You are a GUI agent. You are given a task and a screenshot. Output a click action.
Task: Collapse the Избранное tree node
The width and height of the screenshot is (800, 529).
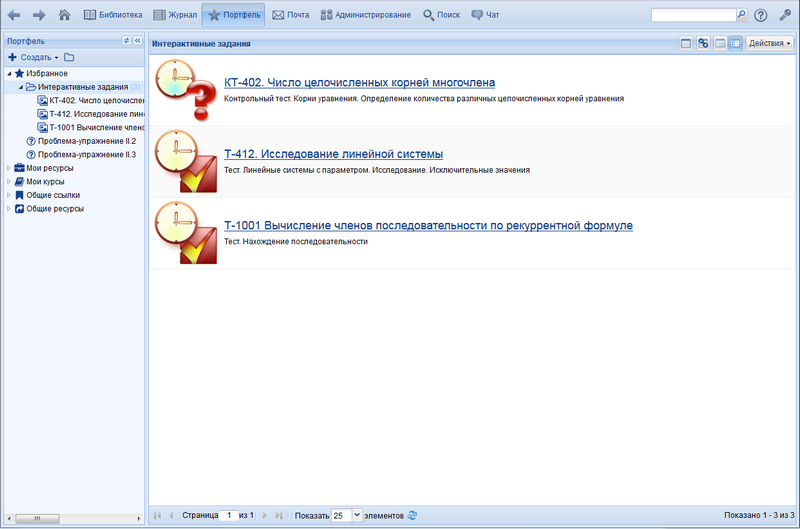[9, 73]
